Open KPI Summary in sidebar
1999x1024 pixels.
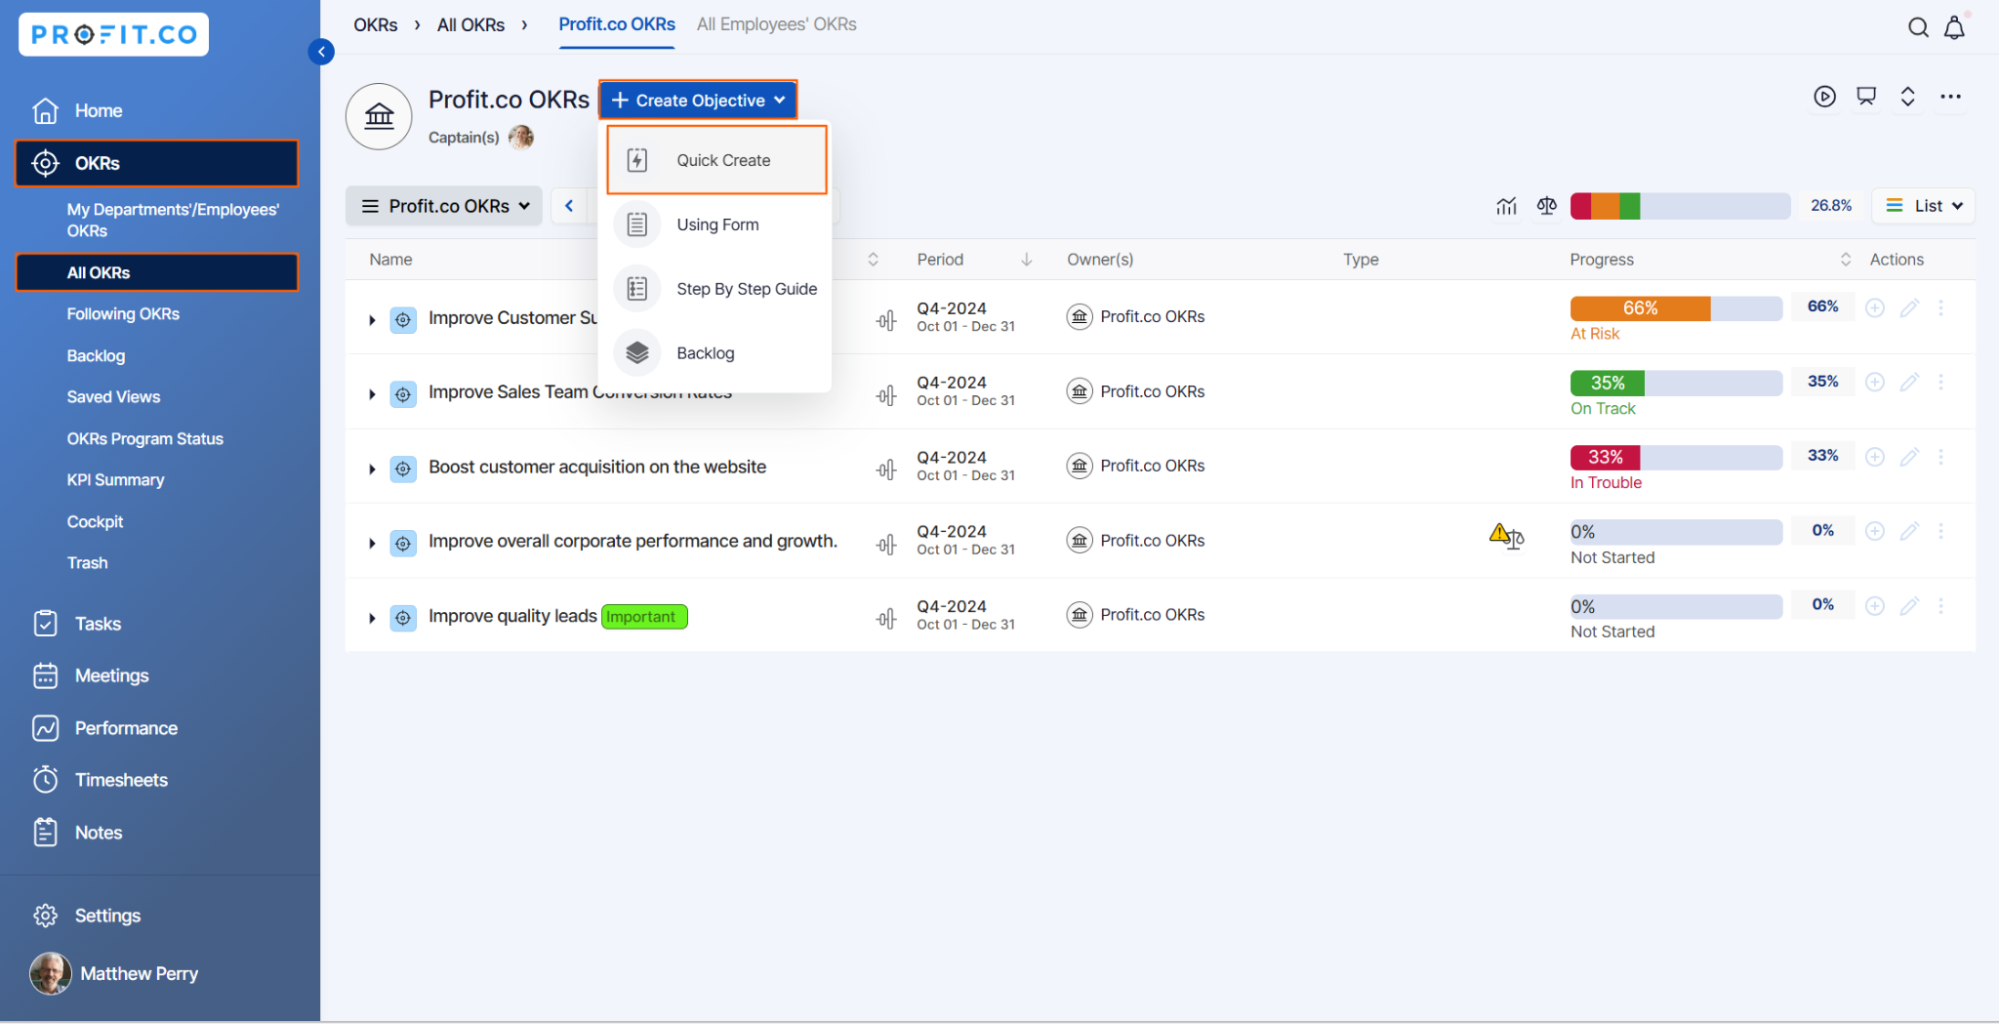115,480
